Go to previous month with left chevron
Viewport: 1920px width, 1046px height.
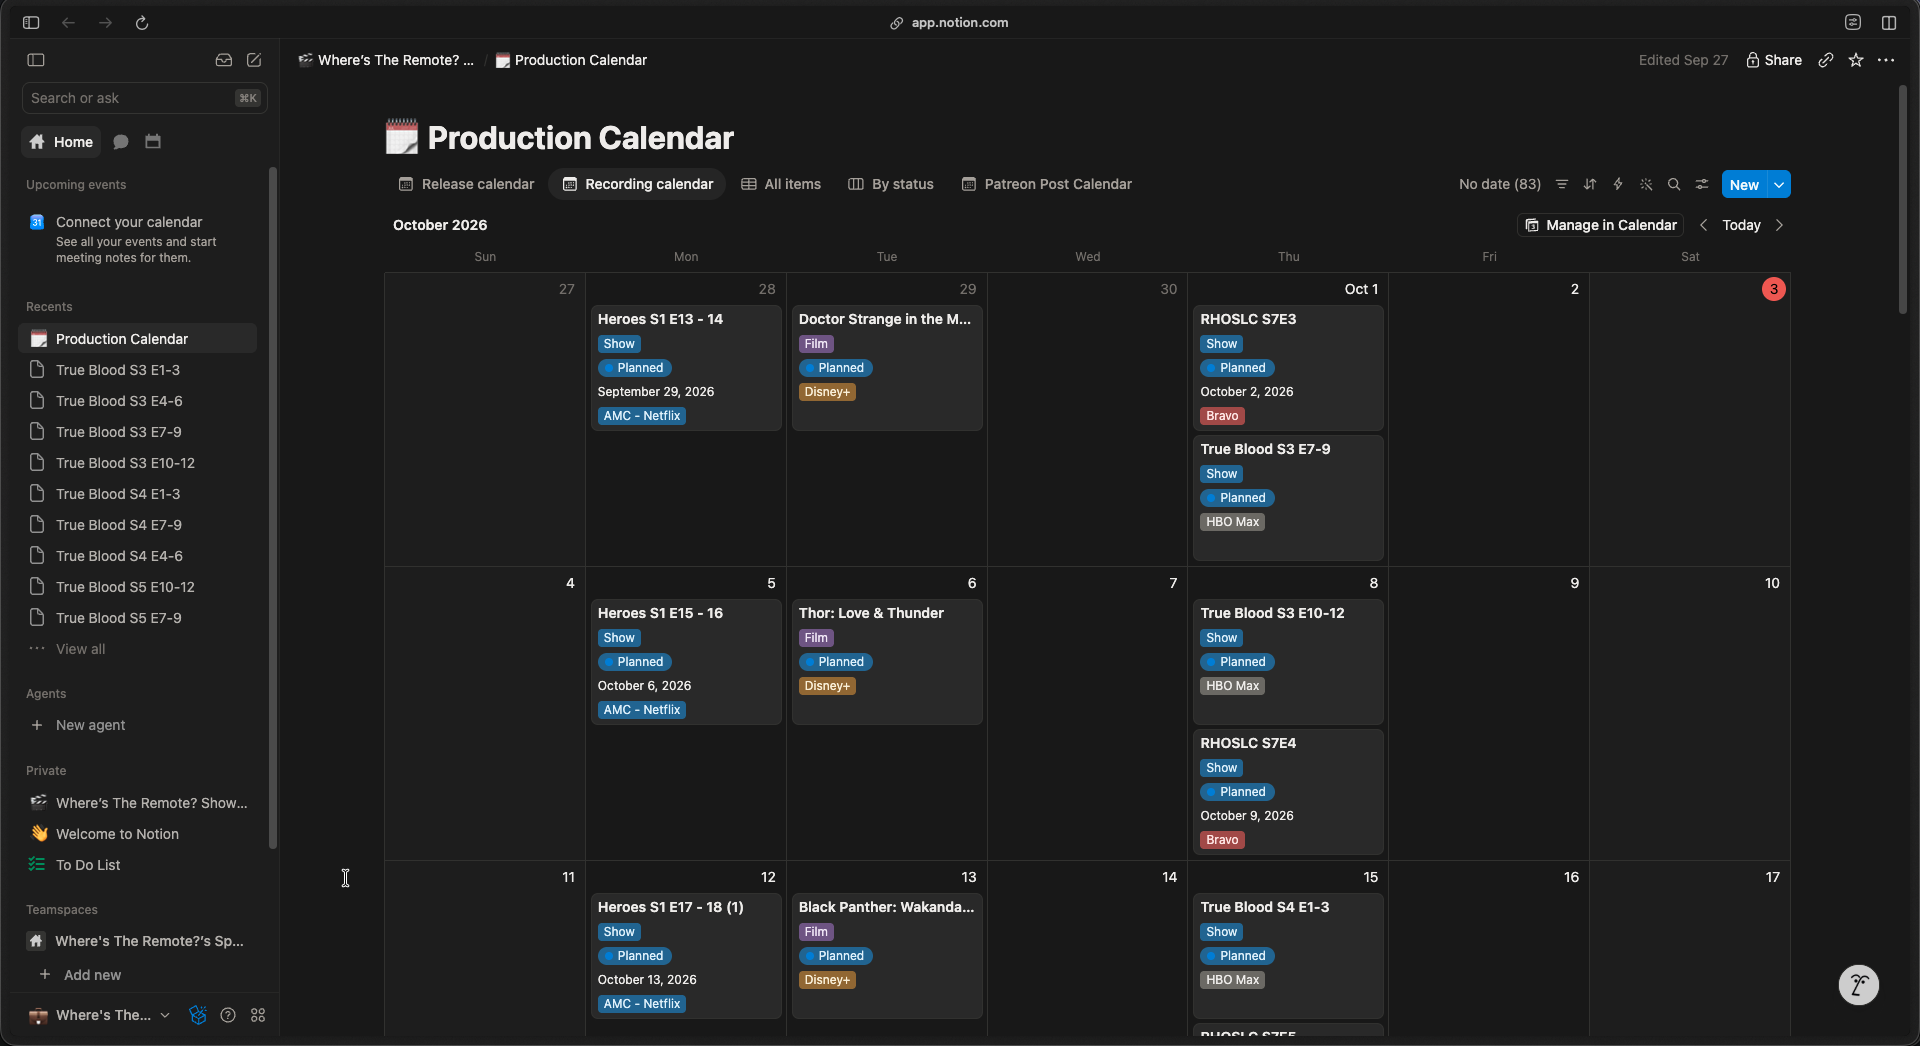1704,225
